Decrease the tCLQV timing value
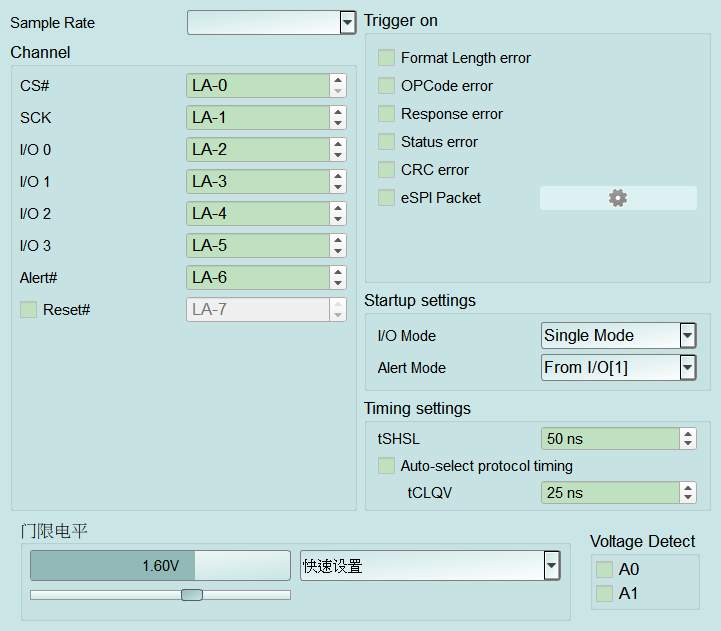 (688, 498)
